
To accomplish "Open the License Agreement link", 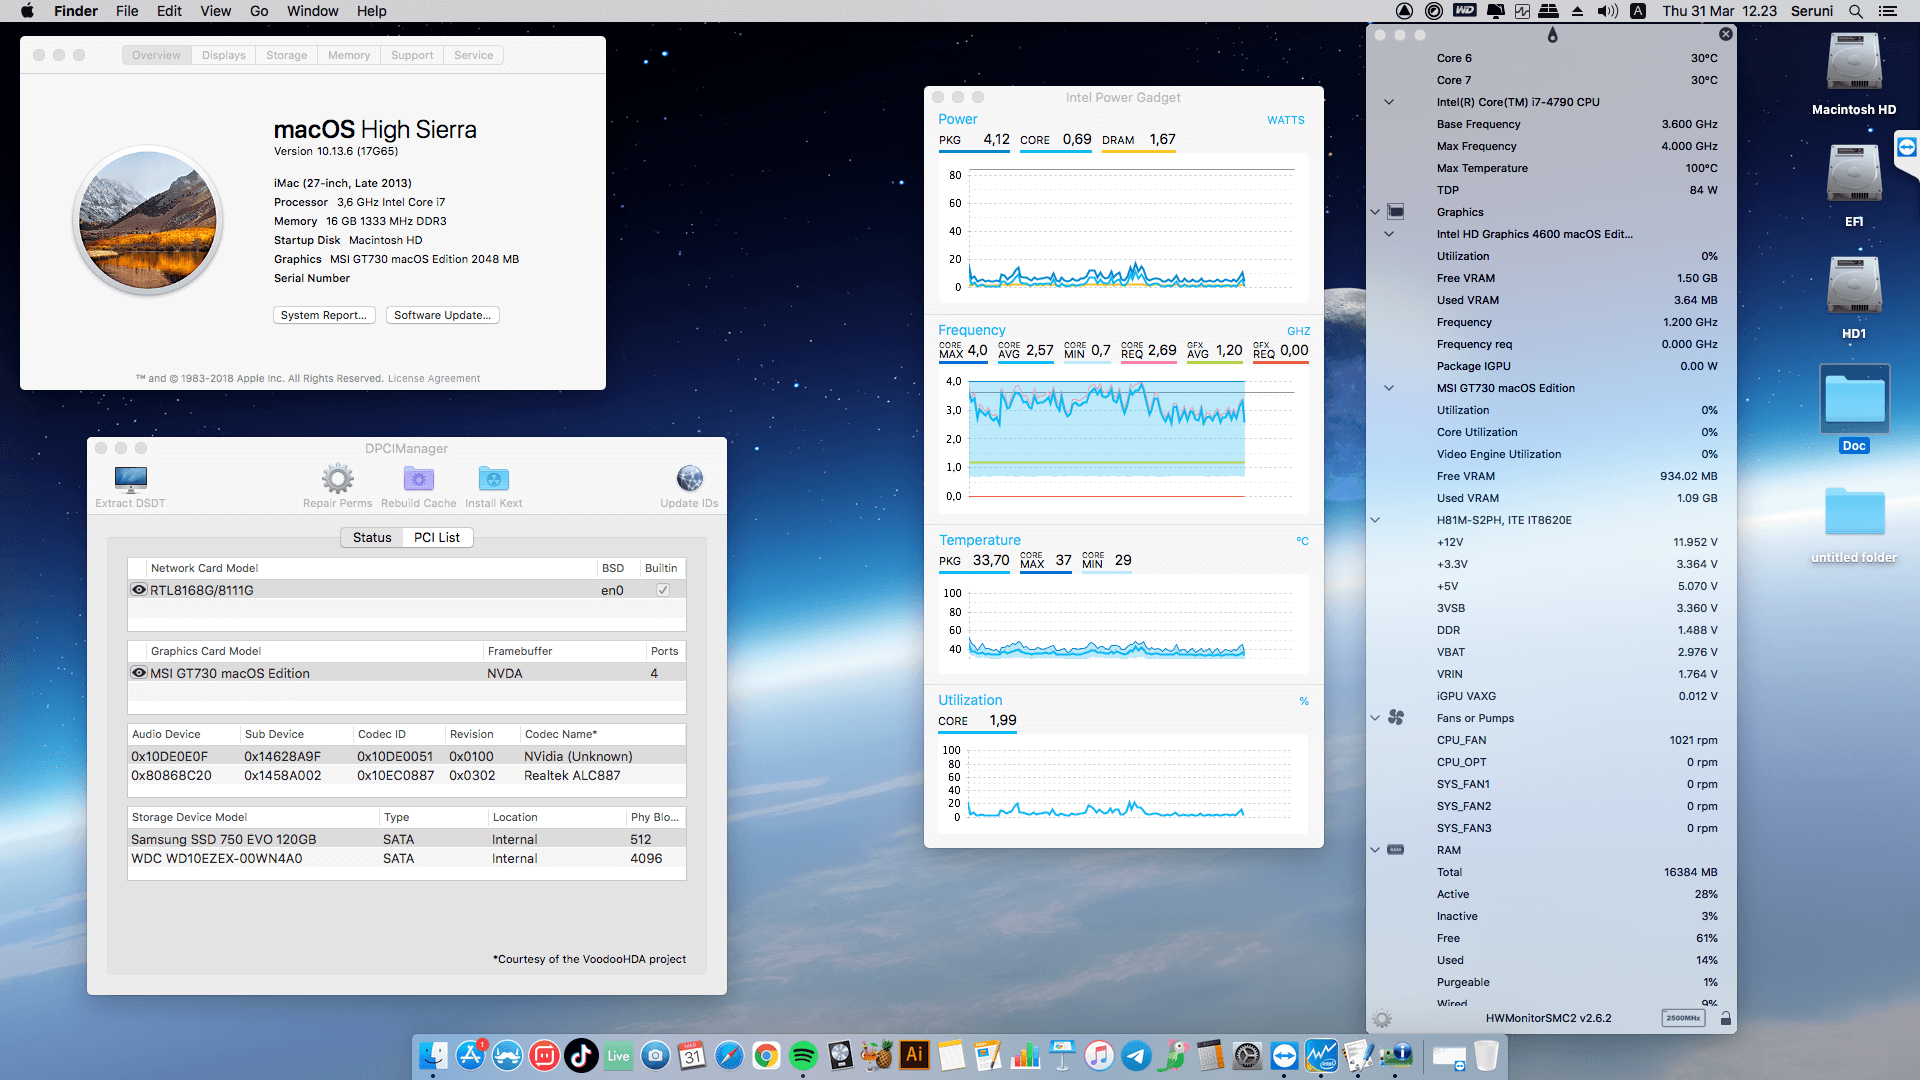I will click(433, 378).
